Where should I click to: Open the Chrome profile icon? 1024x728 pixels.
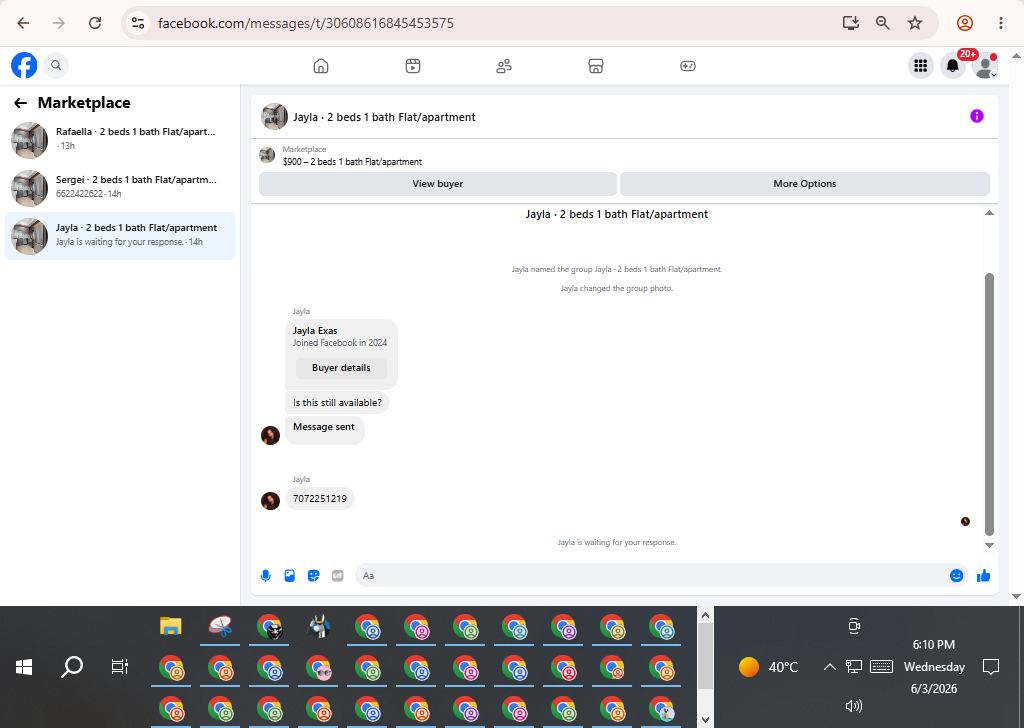pos(965,23)
